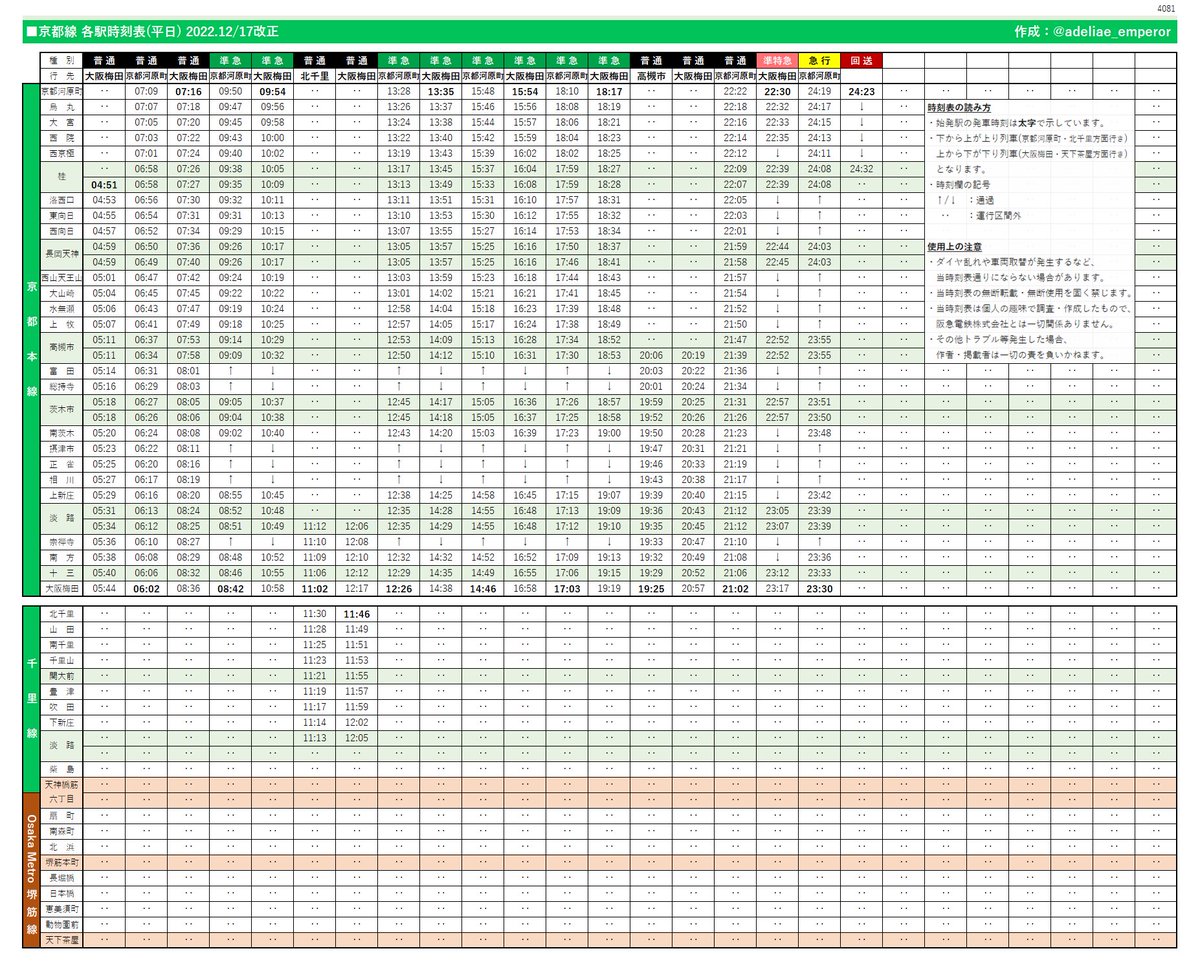Click the 十三 station label
Viewport: 1200px width, 964px height.
(x=62, y=574)
